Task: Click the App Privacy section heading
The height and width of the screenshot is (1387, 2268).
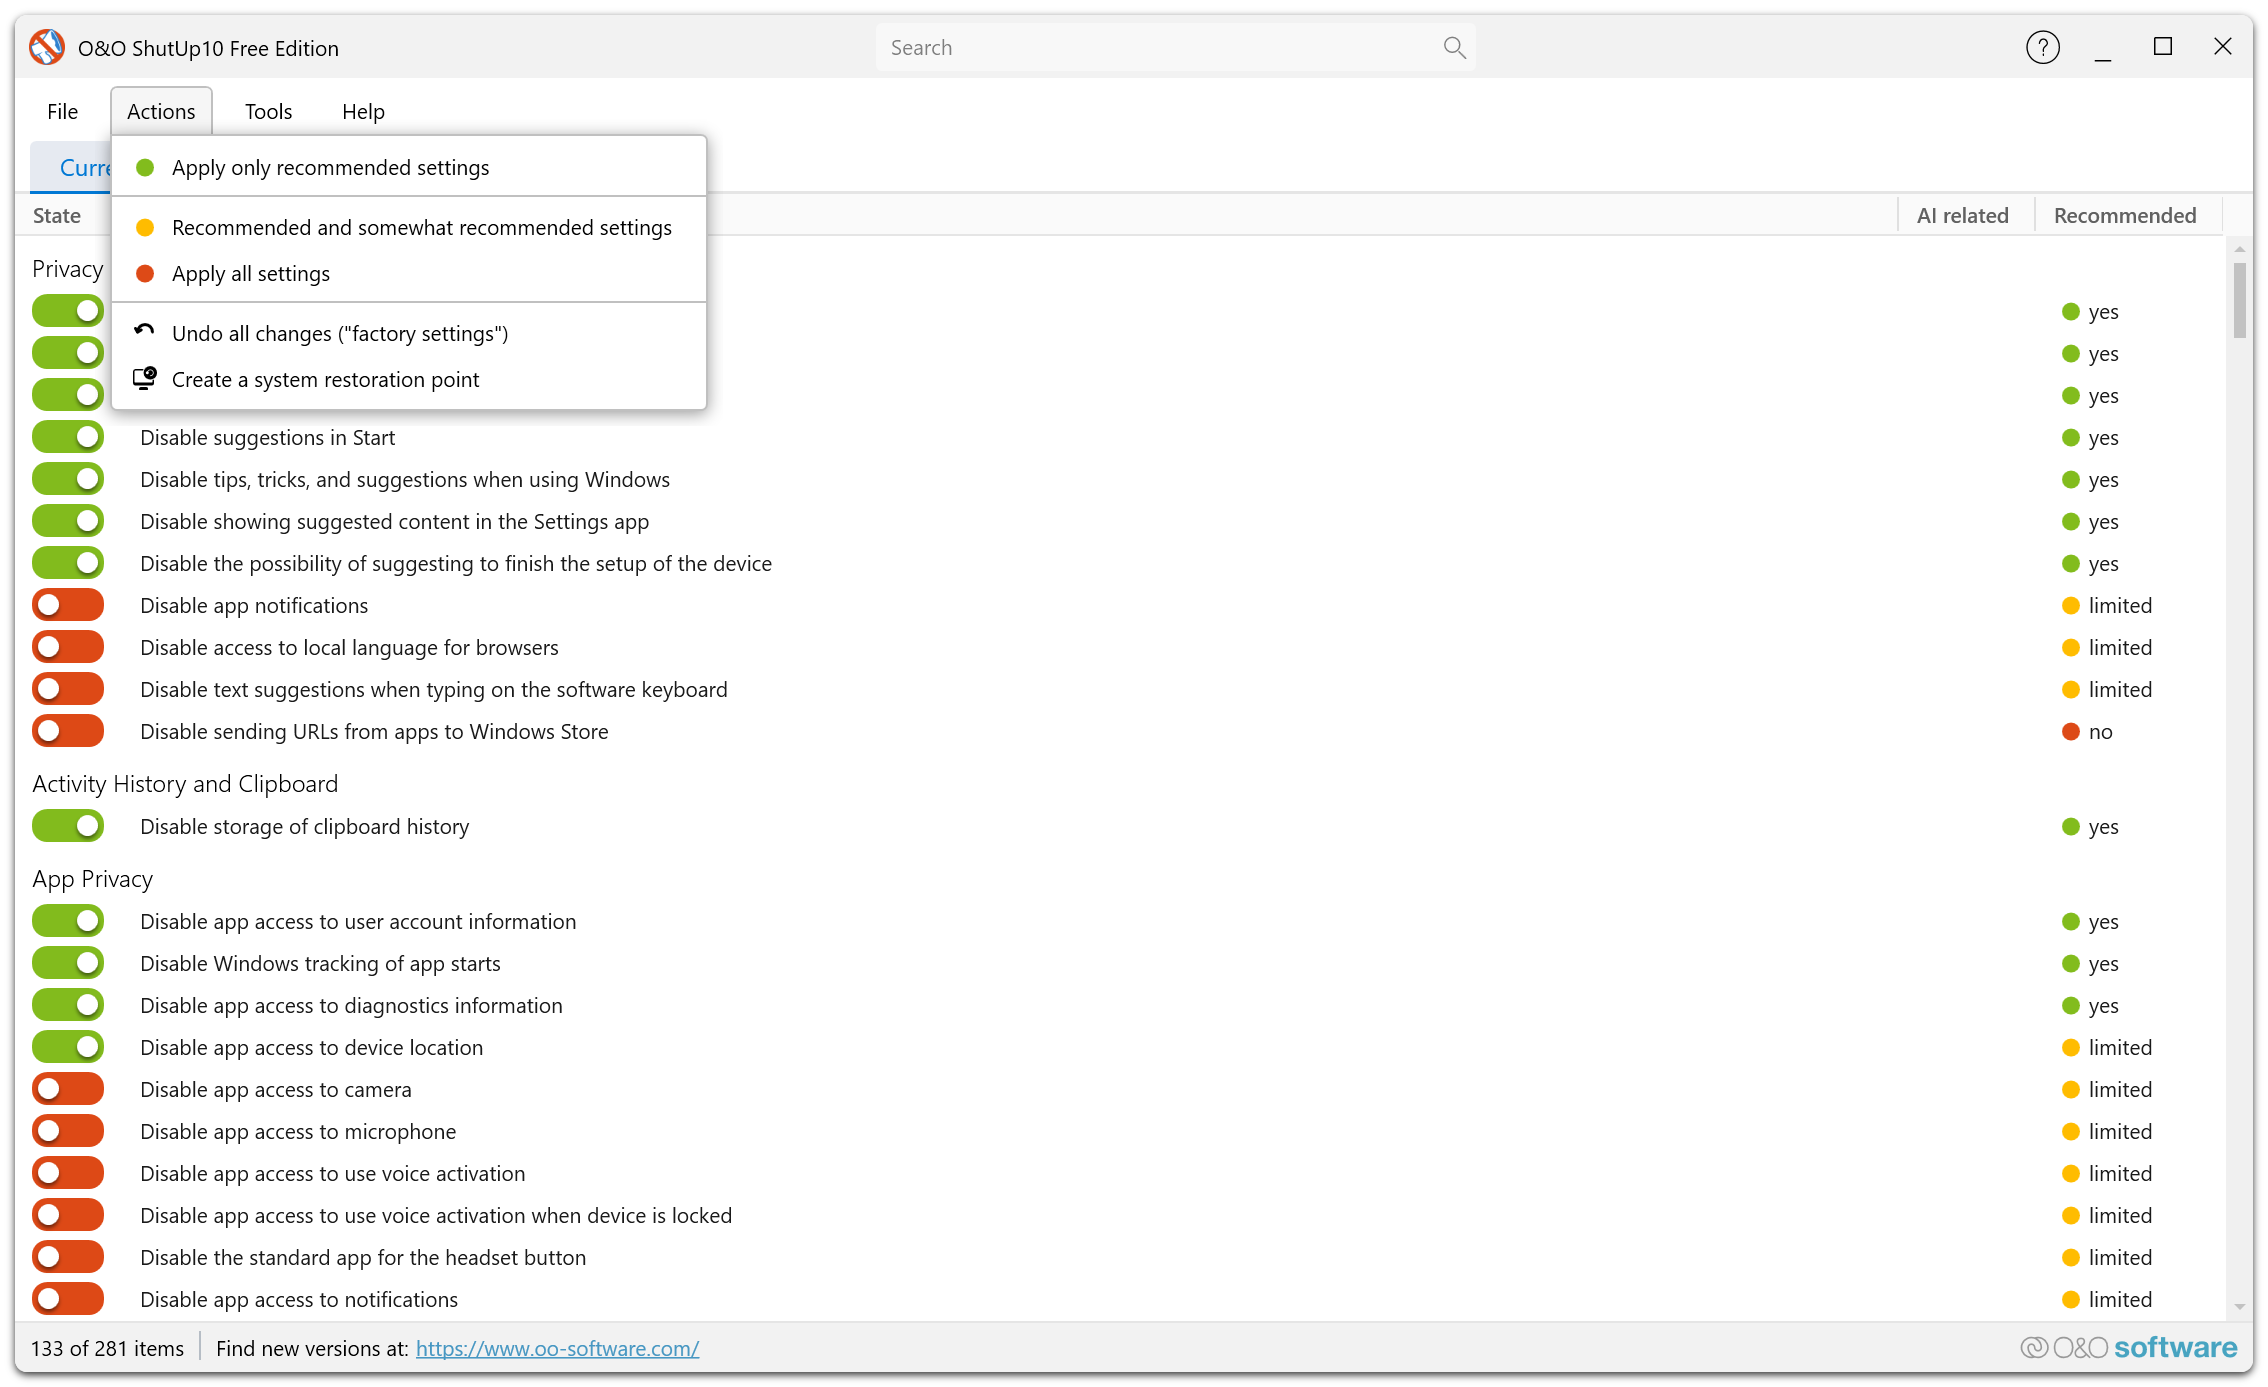Action: point(93,878)
